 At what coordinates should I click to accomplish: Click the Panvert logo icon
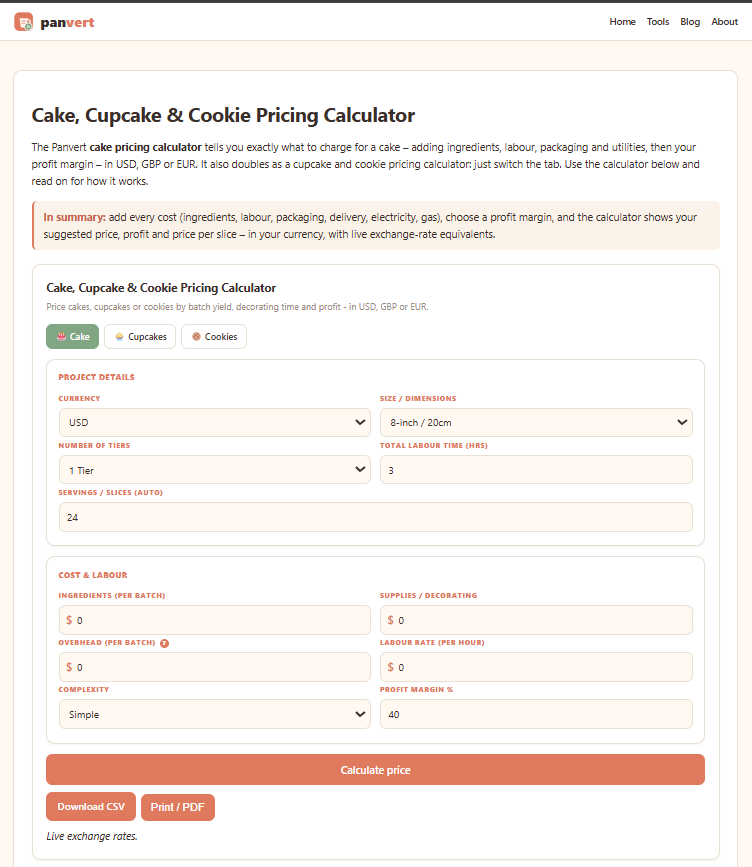[23, 22]
